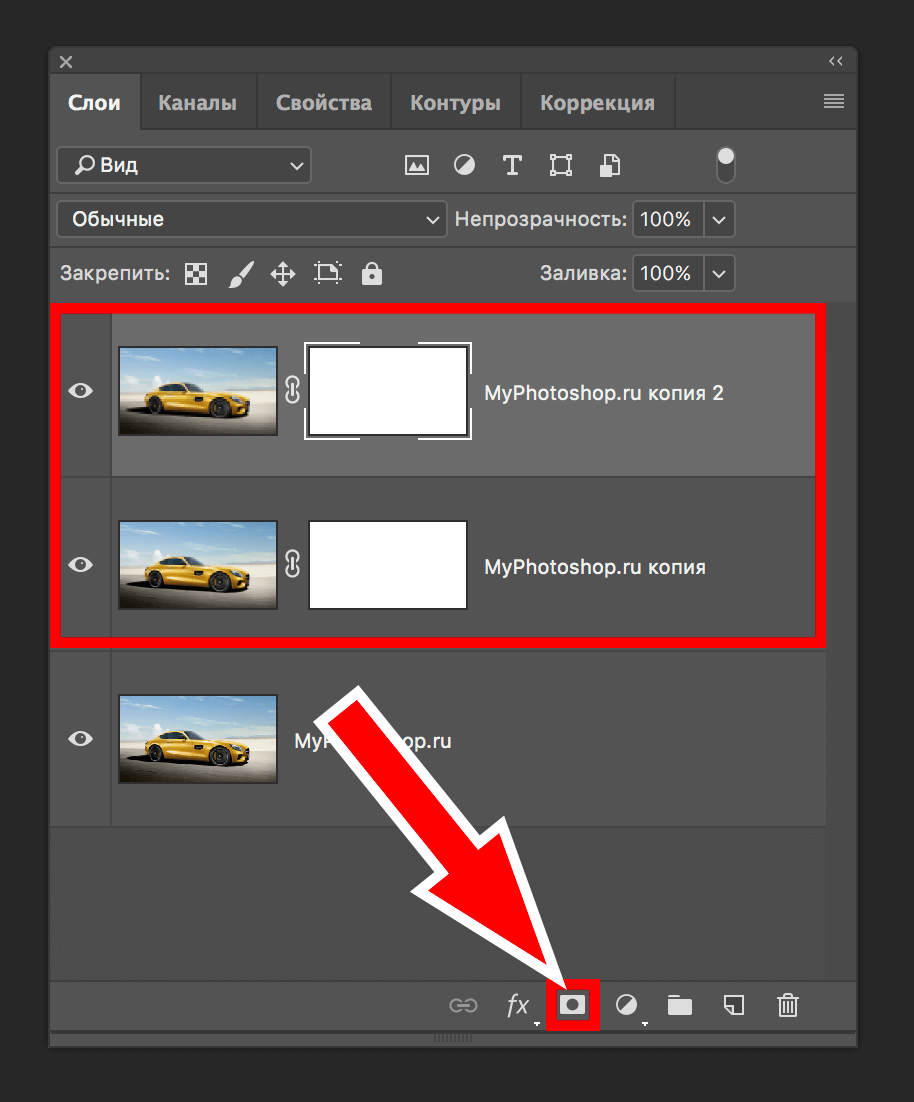Click the Create new group folder icon
914x1102 pixels.
click(x=680, y=1005)
